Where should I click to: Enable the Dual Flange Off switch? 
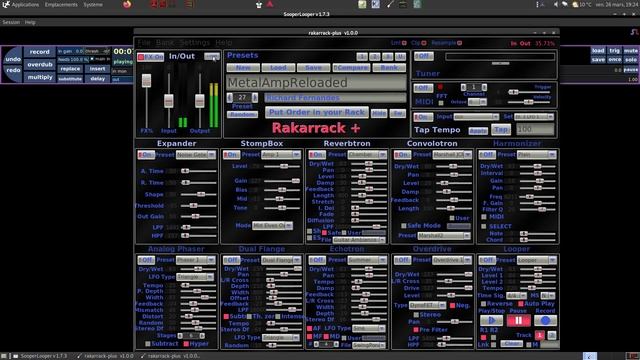[x=231, y=260]
